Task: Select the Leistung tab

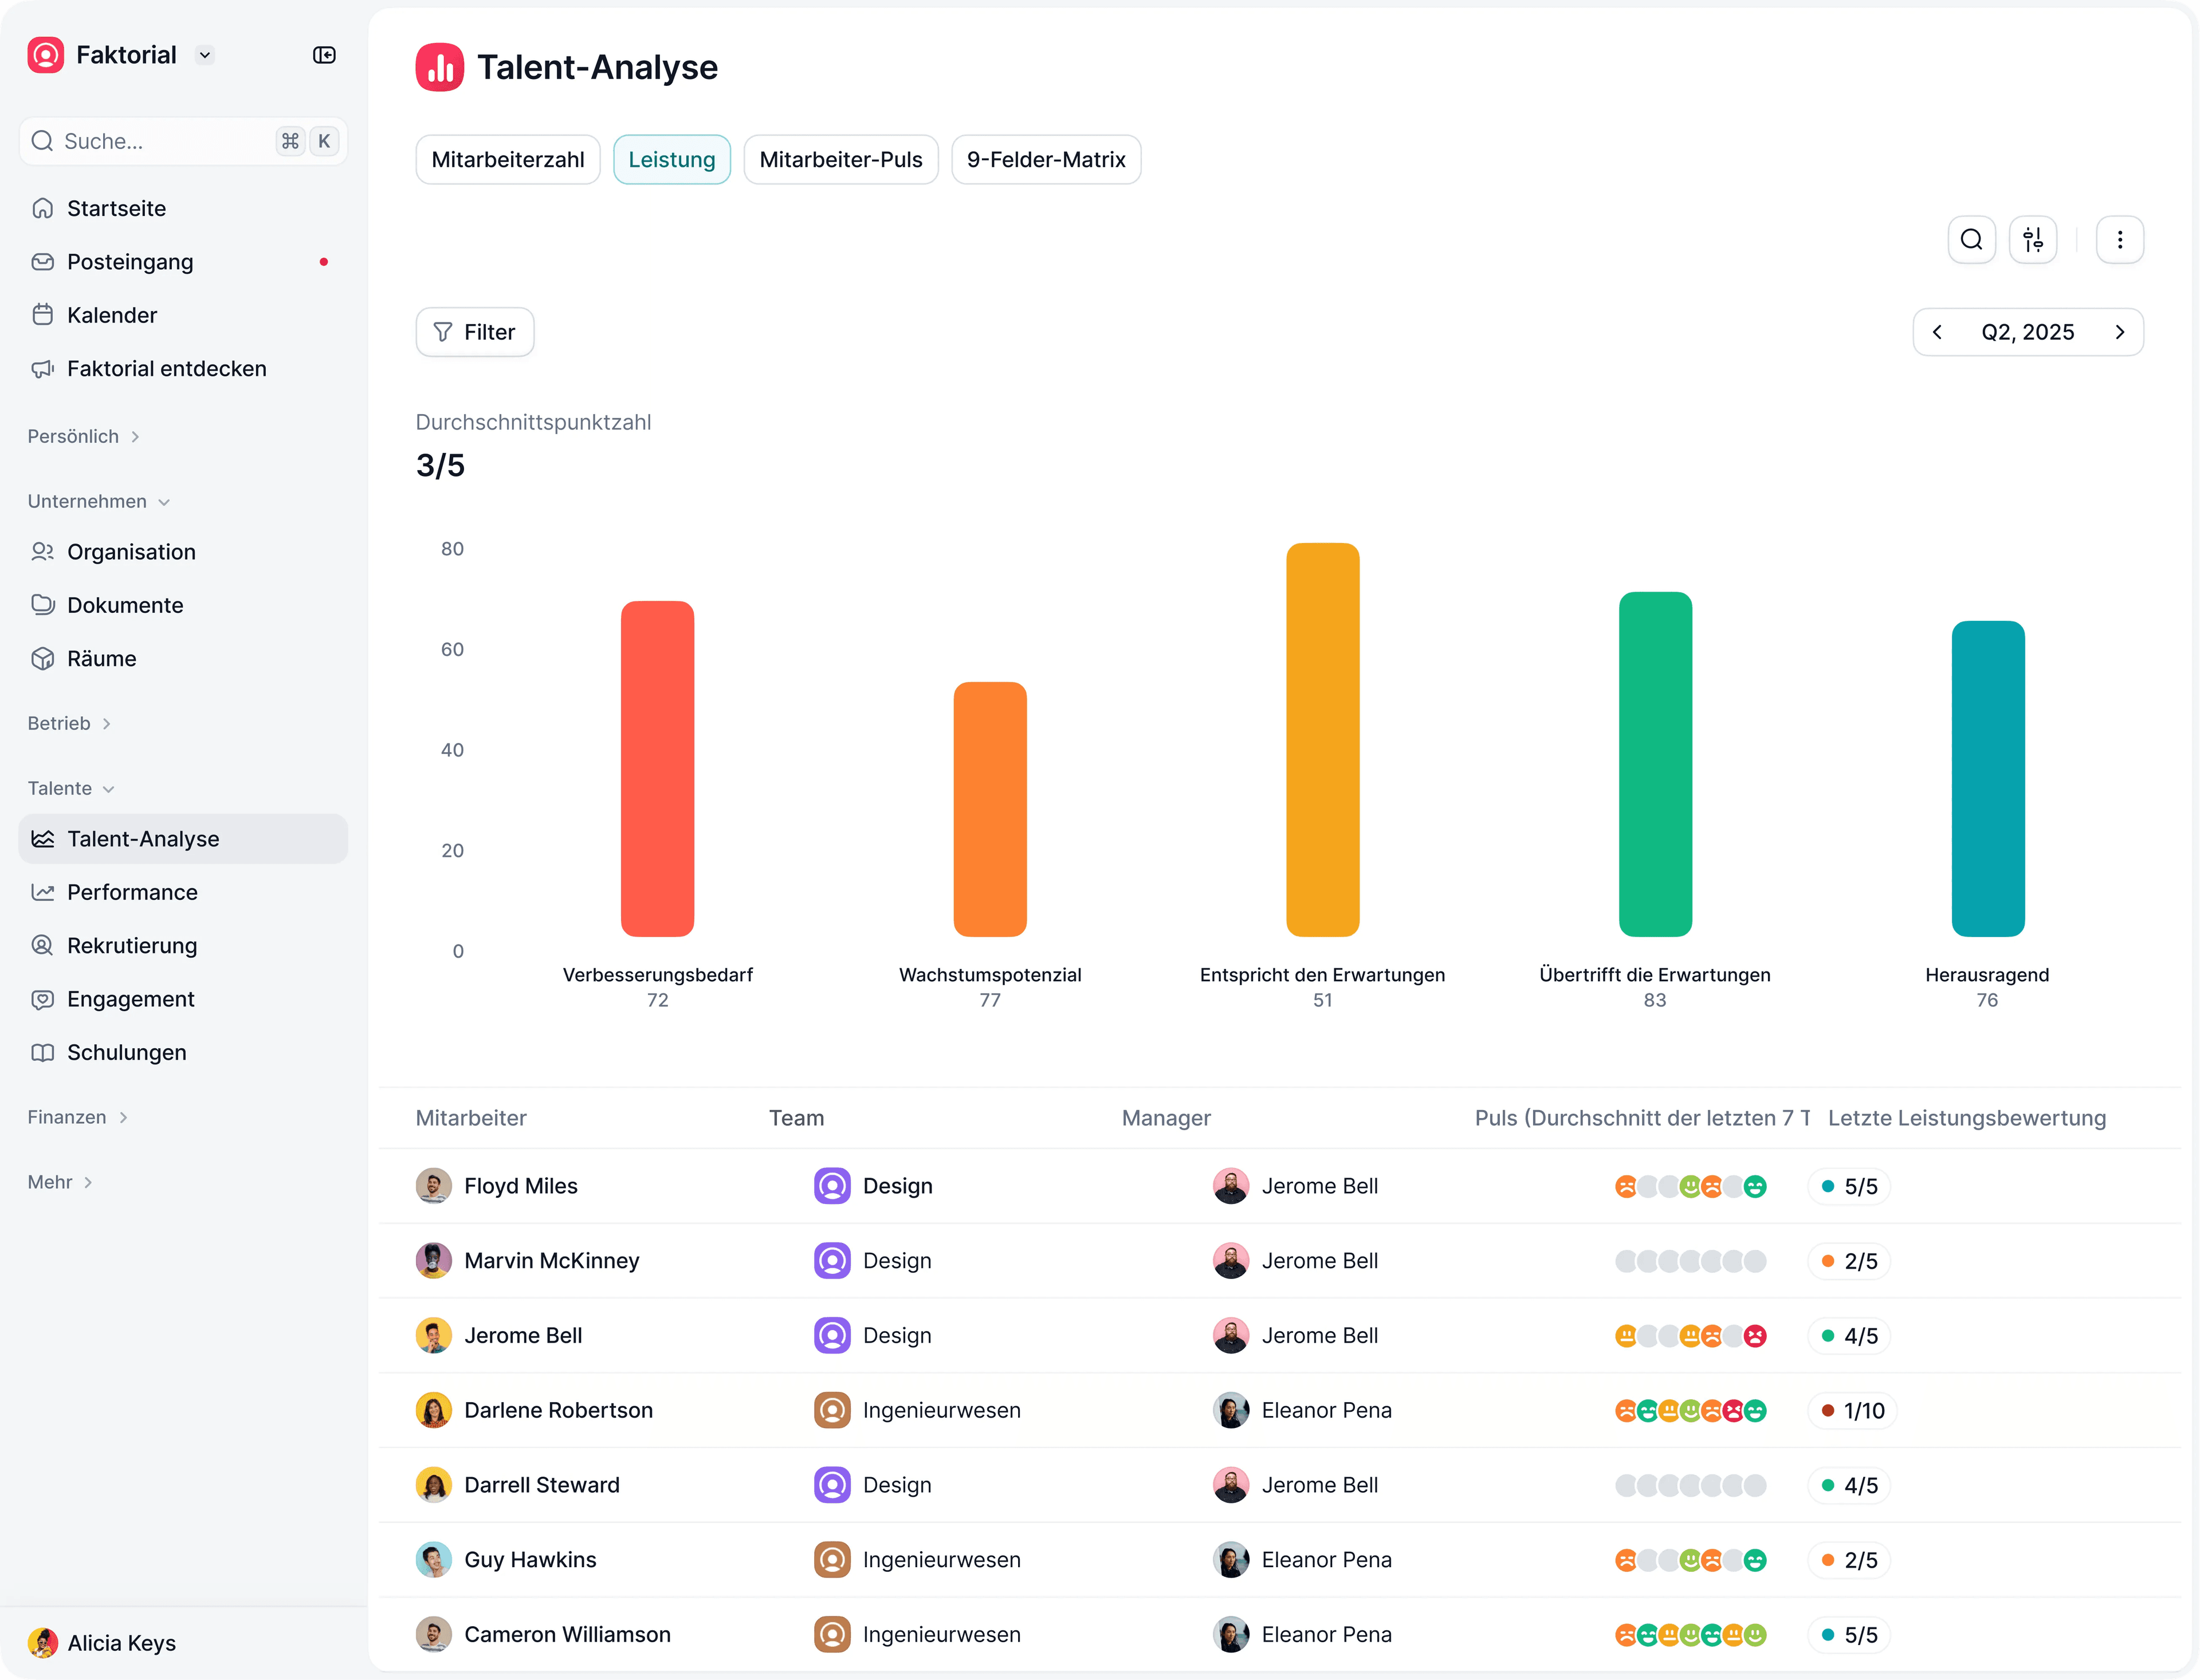Action: 672,160
